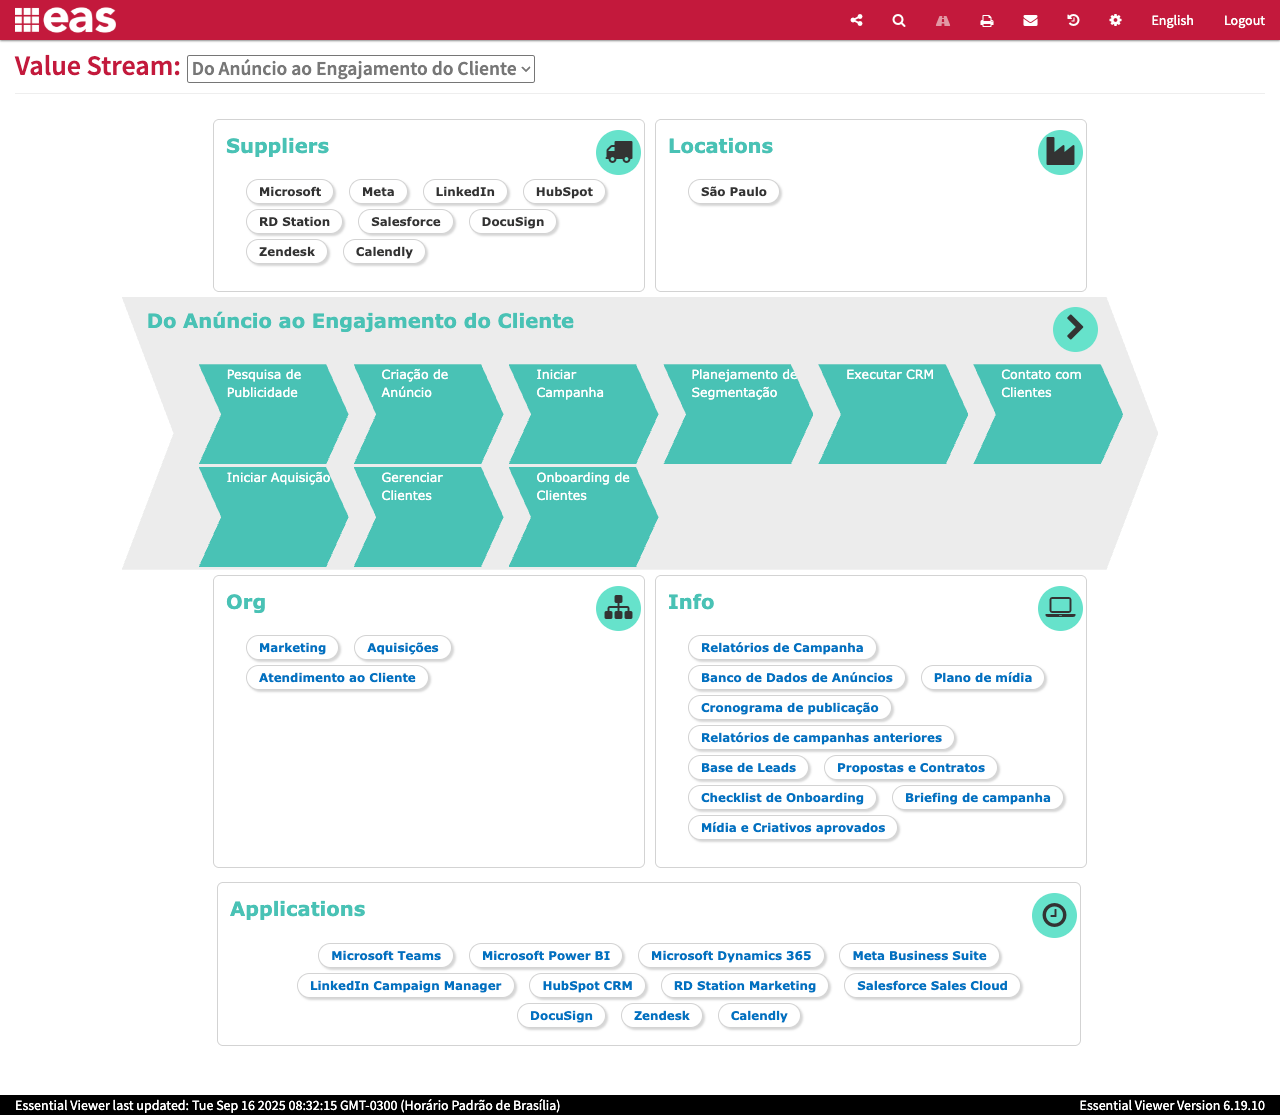Click the value stream chevron arrow icon
Screen dimensions: 1280x1115
(x=1075, y=328)
